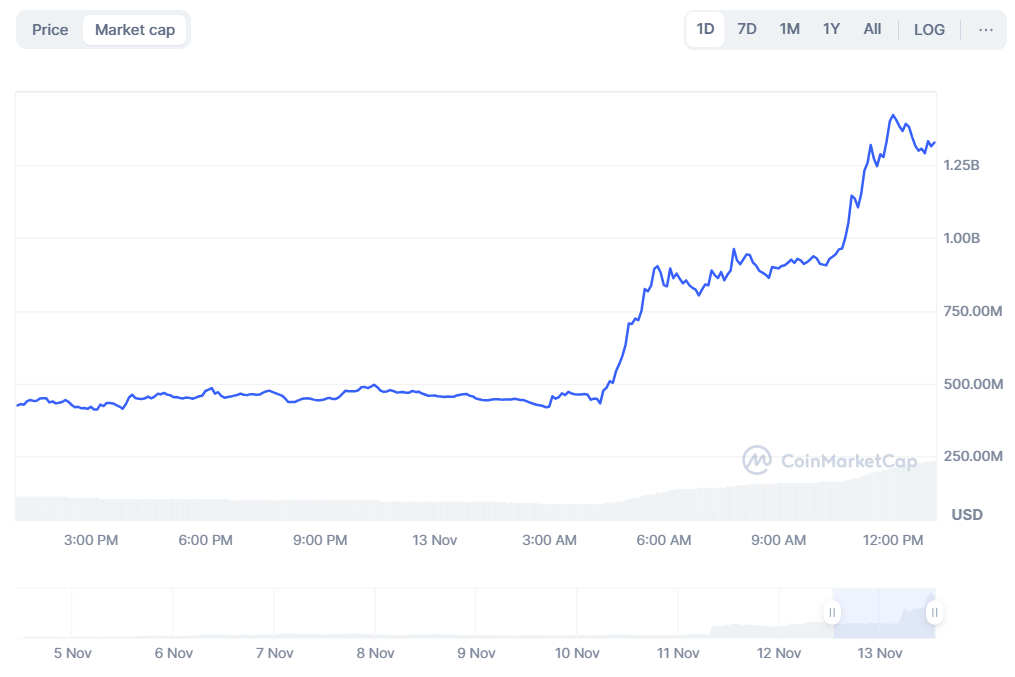Show the 1M time range

pyautogui.click(x=789, y=30)
